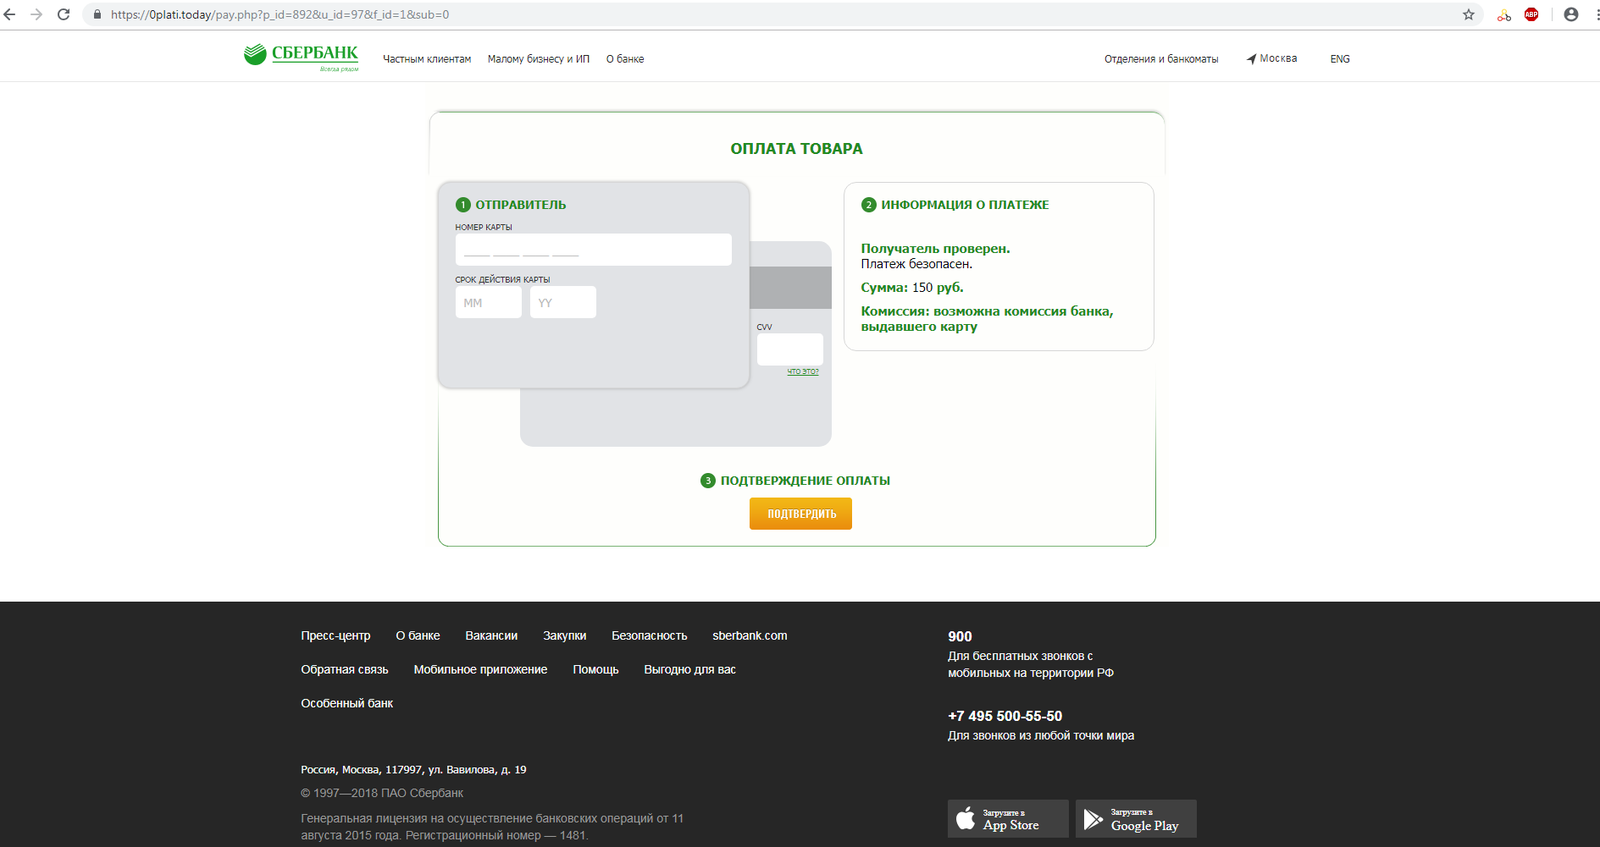Click the Sberbank logo
1600x847 pixels.
tap(301, 56)
